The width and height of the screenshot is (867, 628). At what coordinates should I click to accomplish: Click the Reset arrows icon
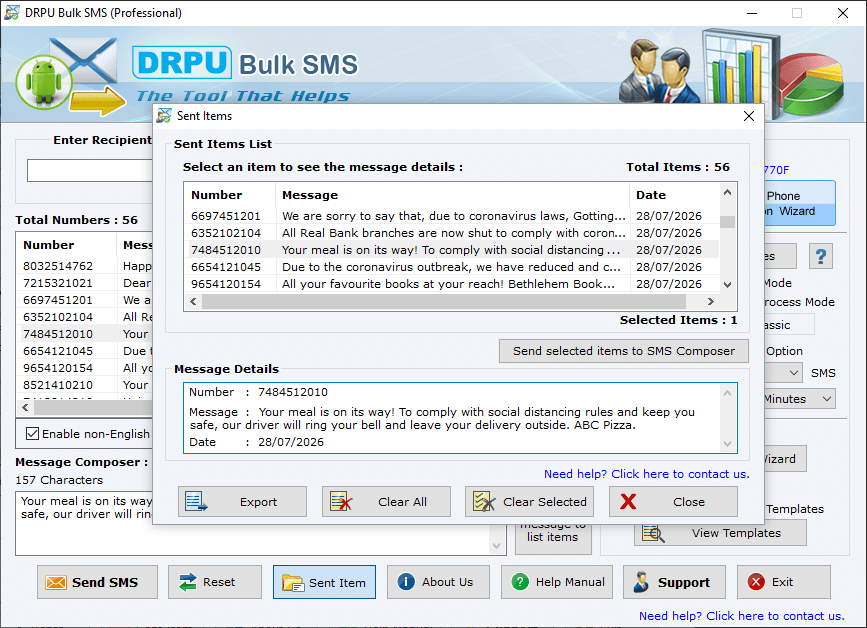click(188, 582)
